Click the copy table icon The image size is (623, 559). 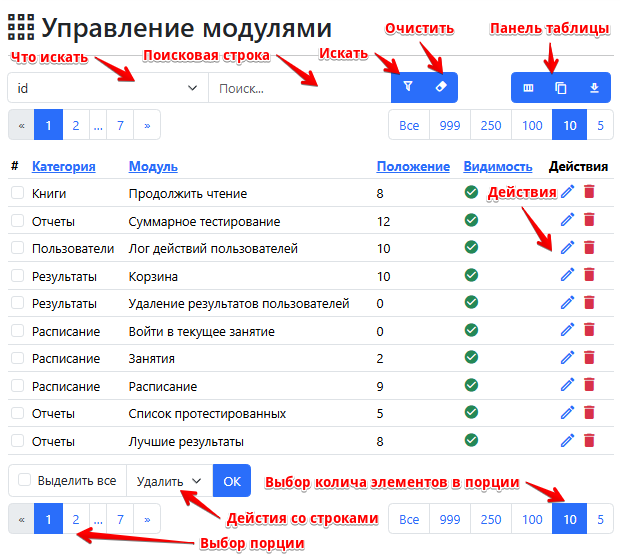[561, 88]
